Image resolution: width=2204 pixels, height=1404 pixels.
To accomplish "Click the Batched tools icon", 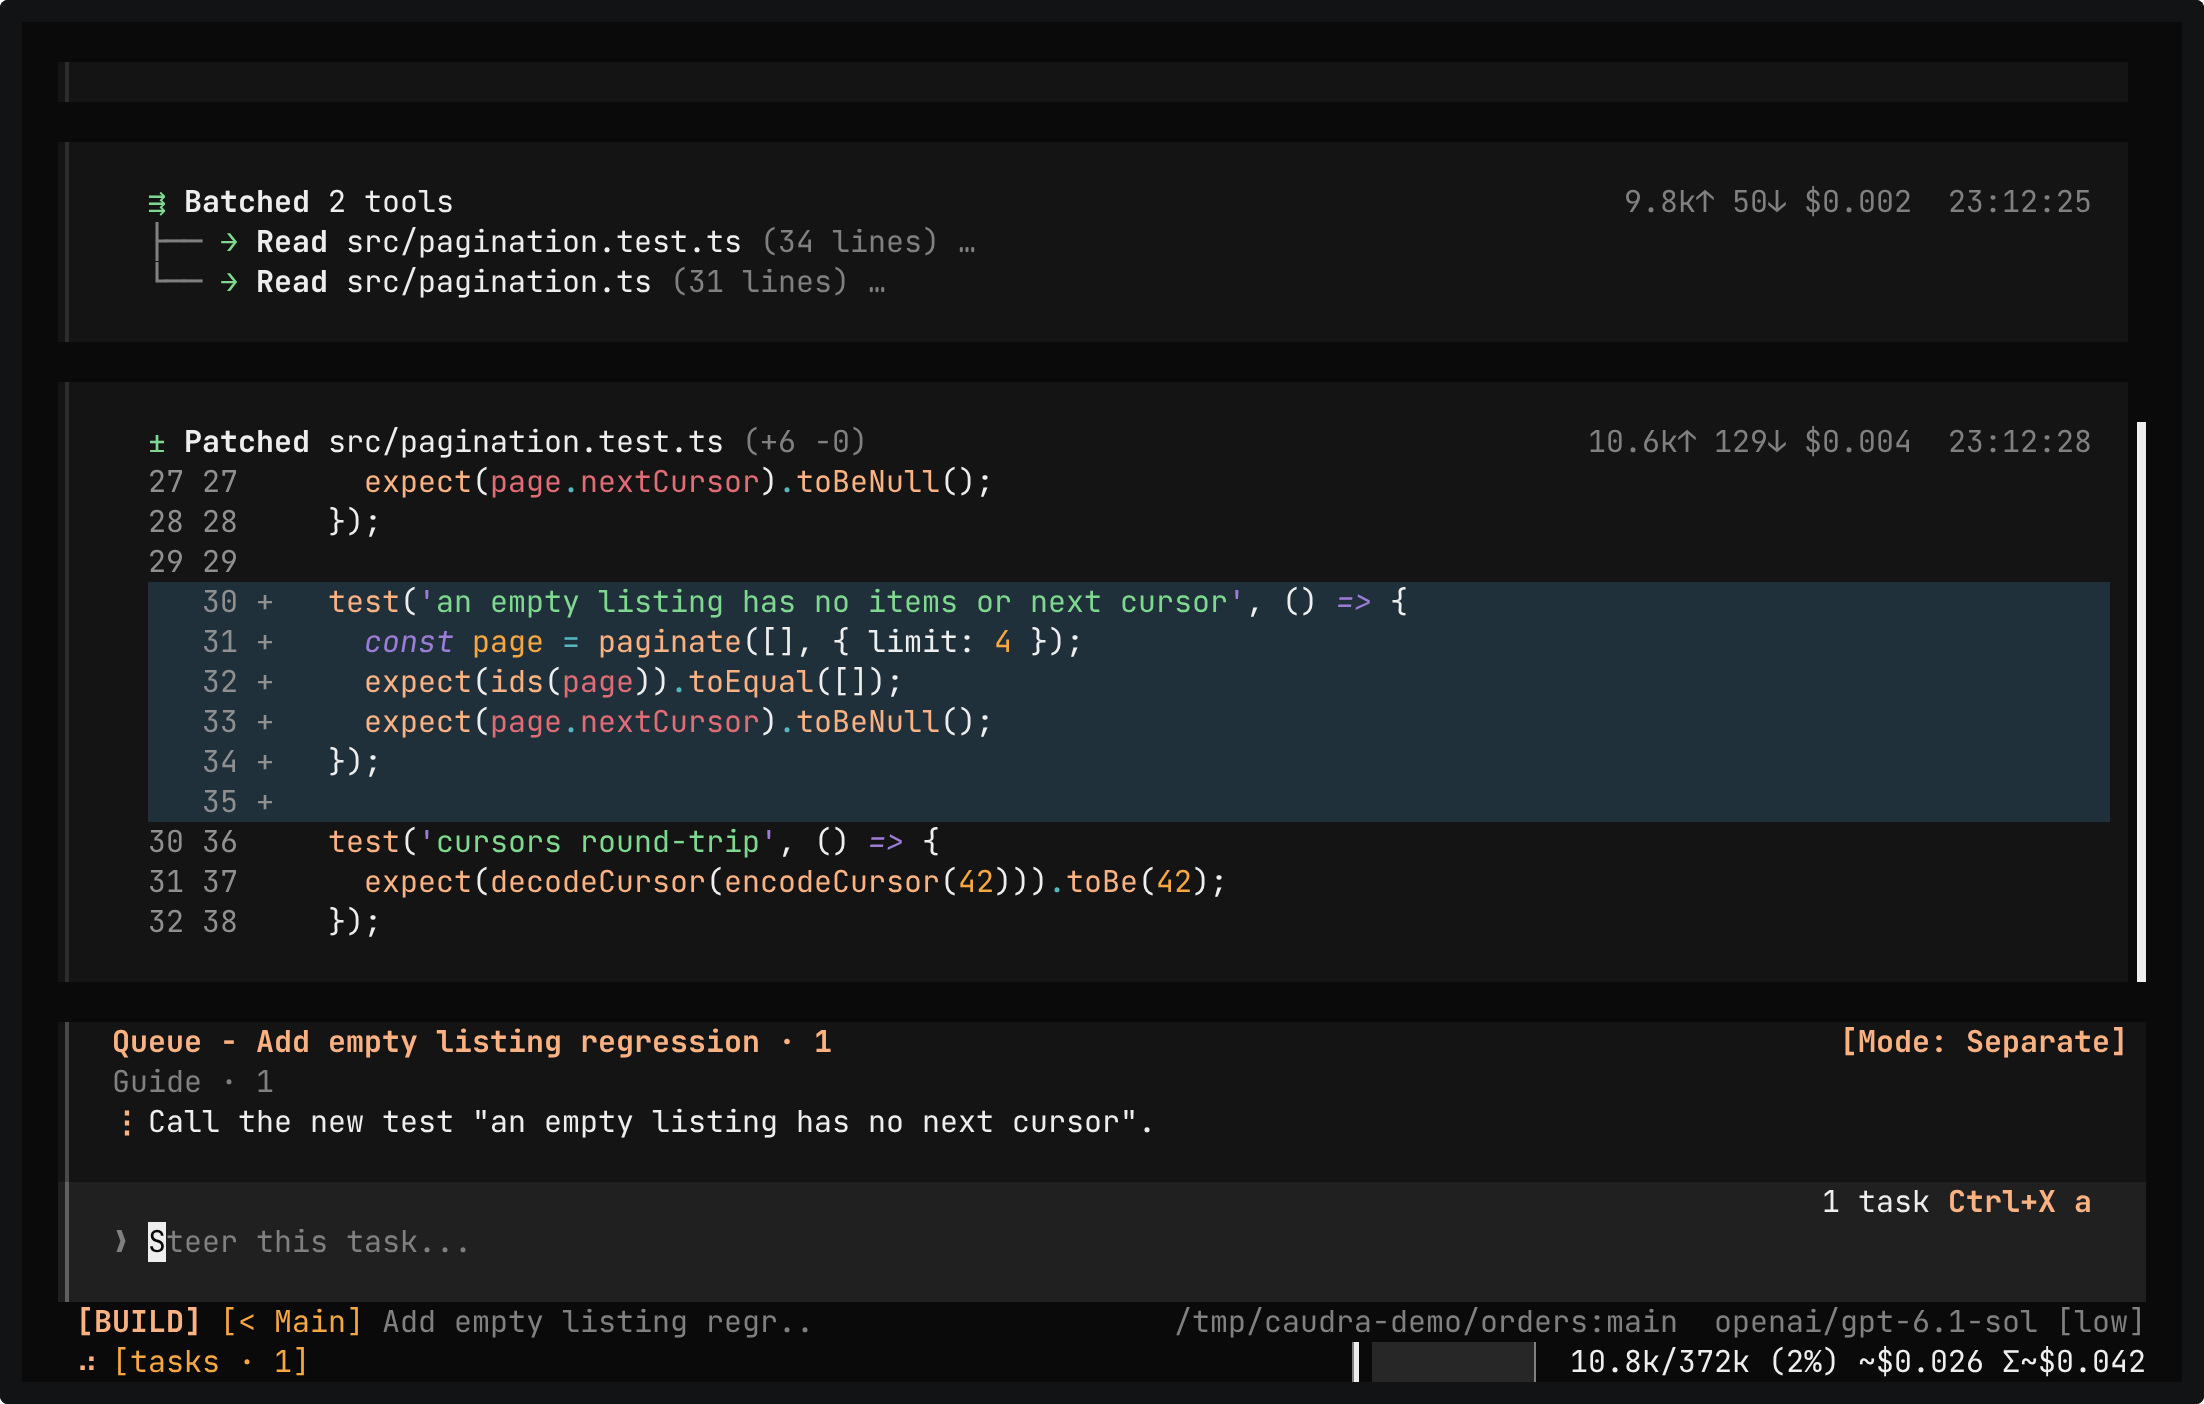I will click(157, 203).
